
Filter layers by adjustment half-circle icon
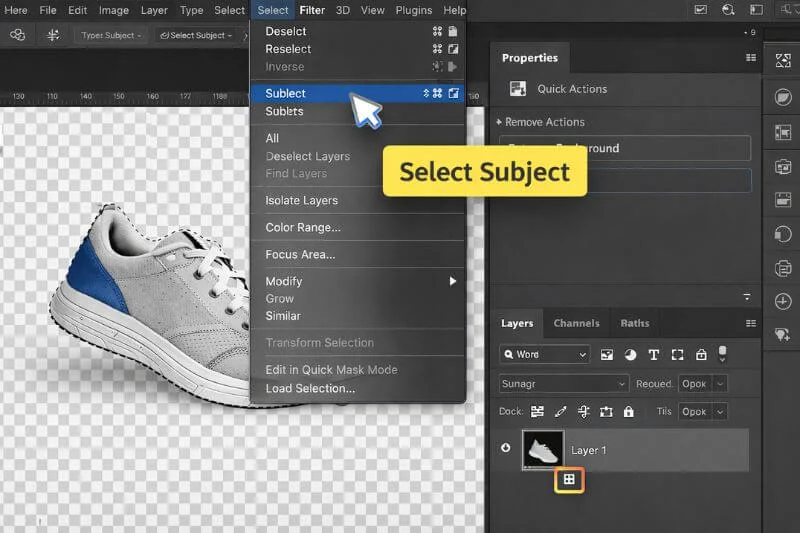630,355
